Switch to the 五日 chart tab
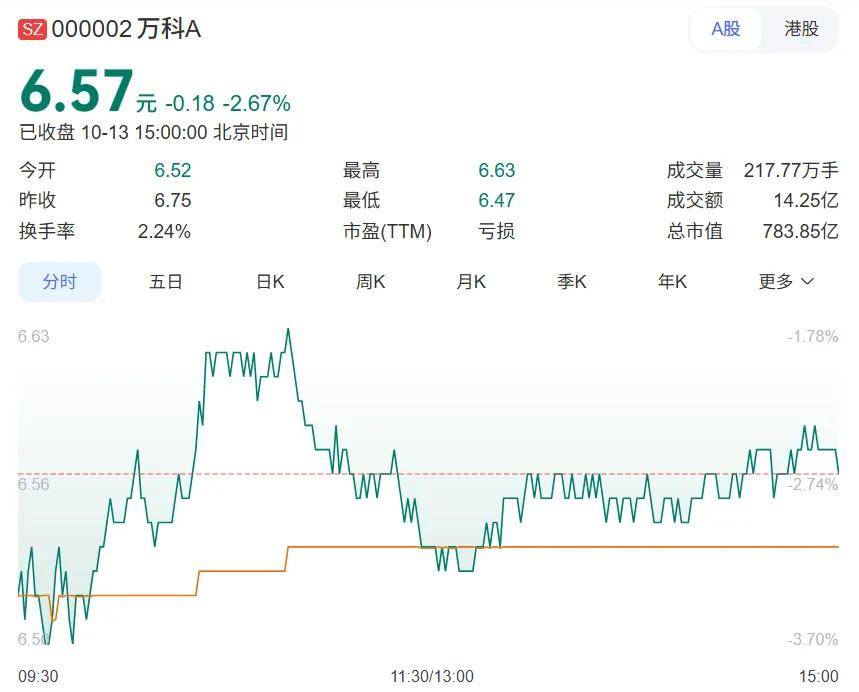The image size is (859, 692). 166,282
